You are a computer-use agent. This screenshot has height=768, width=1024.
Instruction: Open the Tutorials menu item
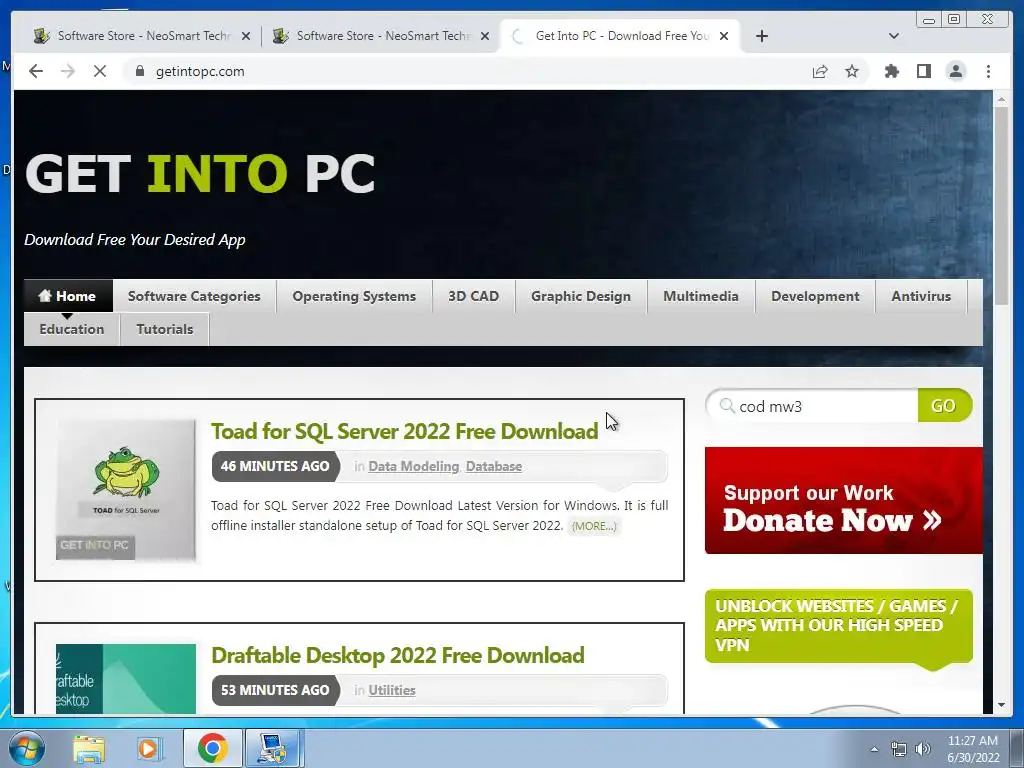[165, 329]
